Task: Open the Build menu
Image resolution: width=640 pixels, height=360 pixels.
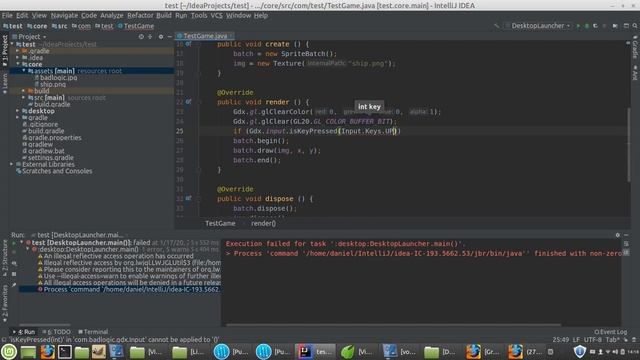Action: coord(164,16)
